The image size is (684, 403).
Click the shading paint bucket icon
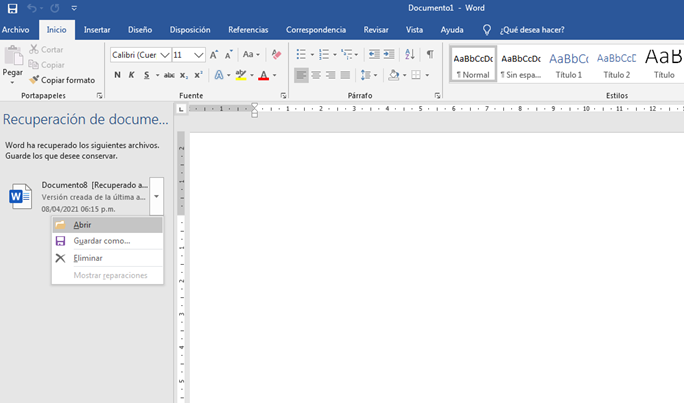coord(393,75)
